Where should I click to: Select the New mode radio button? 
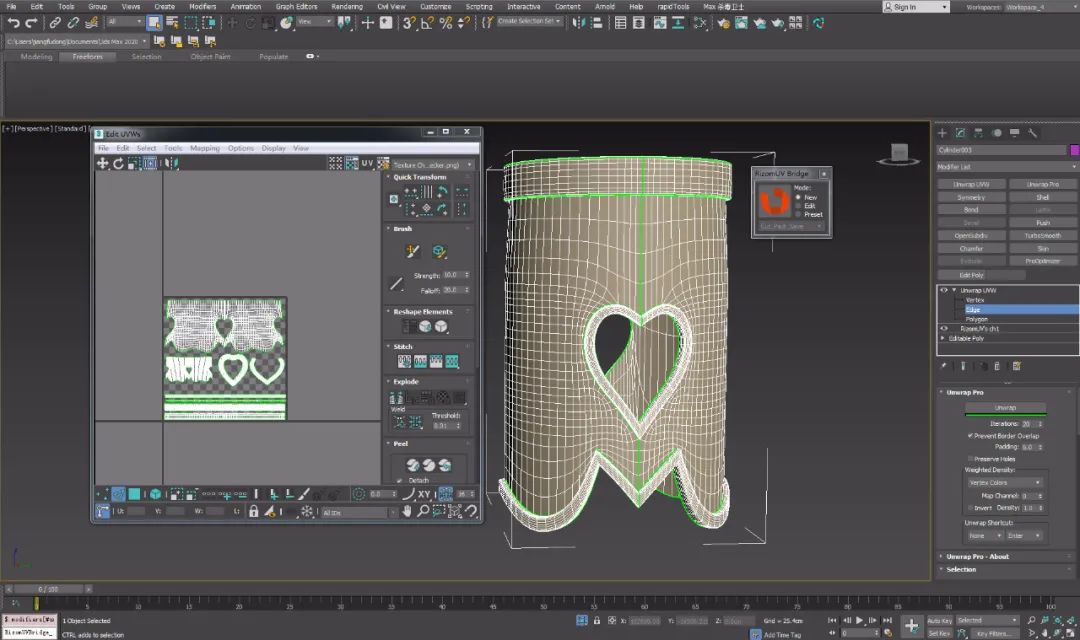[x=797, y=197]
